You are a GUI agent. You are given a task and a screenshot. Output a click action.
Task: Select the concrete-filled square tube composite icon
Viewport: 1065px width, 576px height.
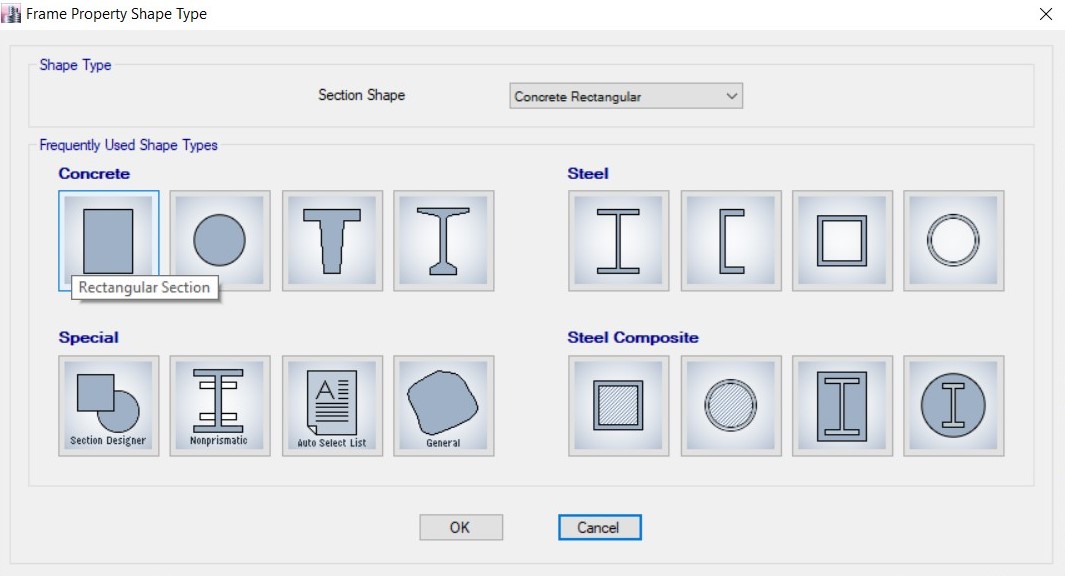(618, 405)
